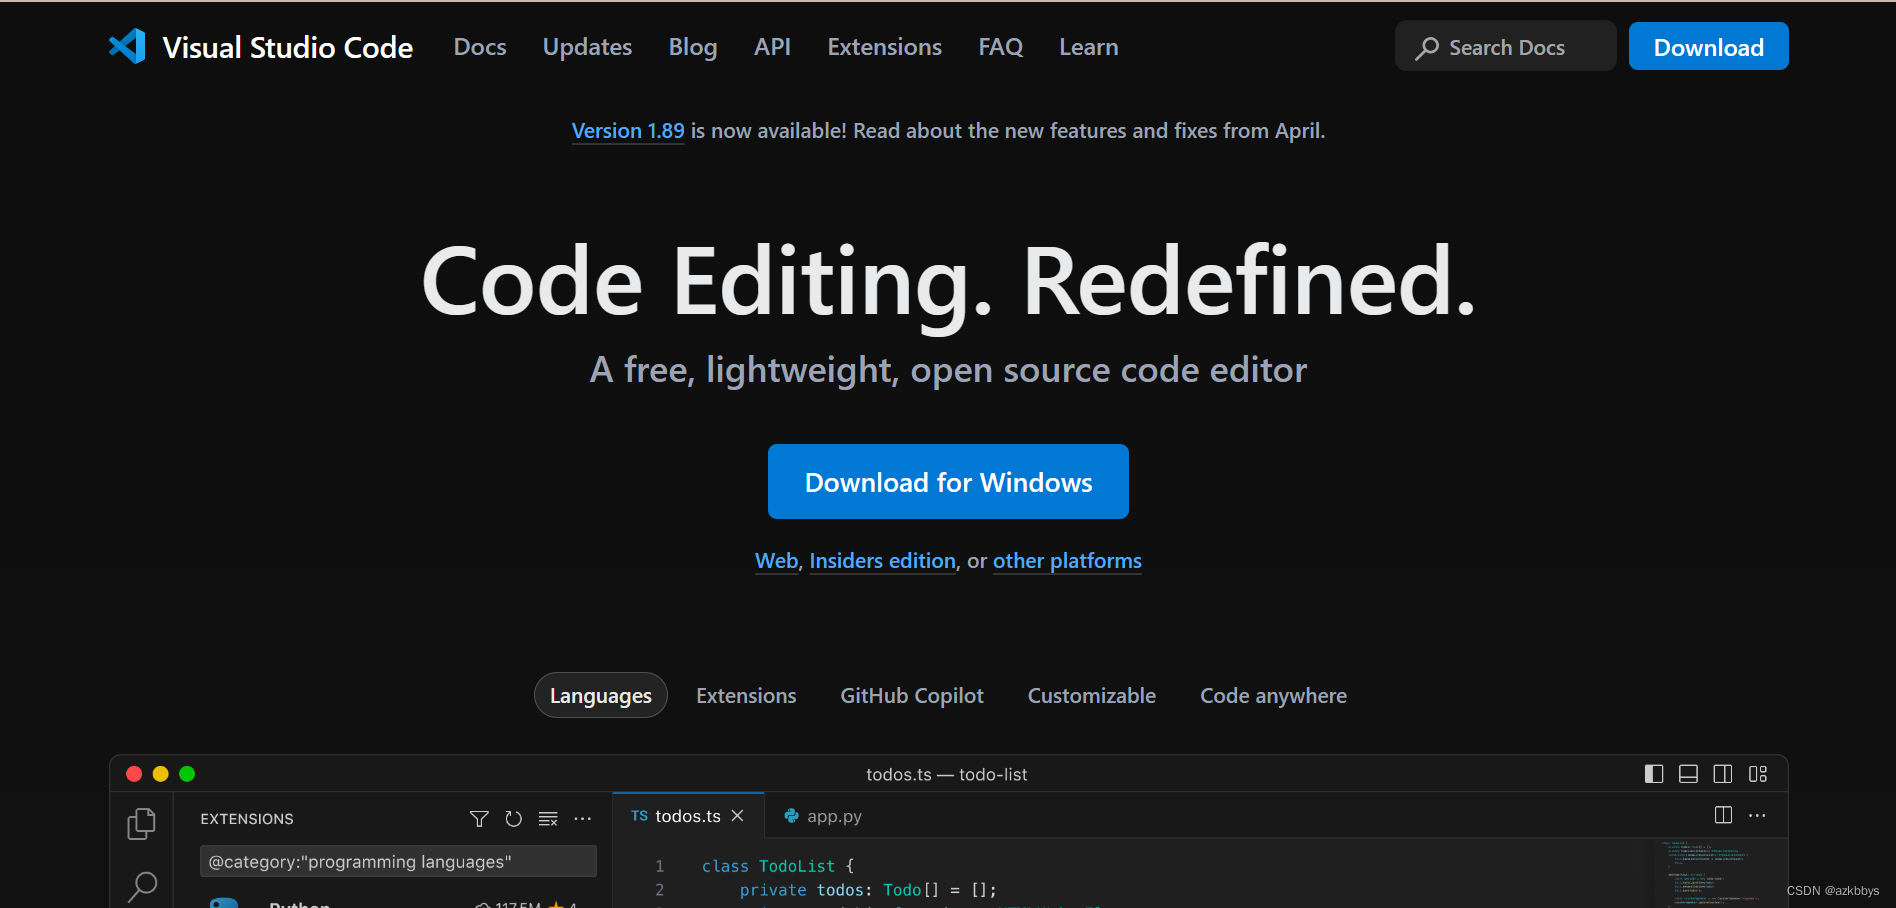Click the Search Docs magnifier icon
The image size is (1896, 908).
tap(1427, 47)
